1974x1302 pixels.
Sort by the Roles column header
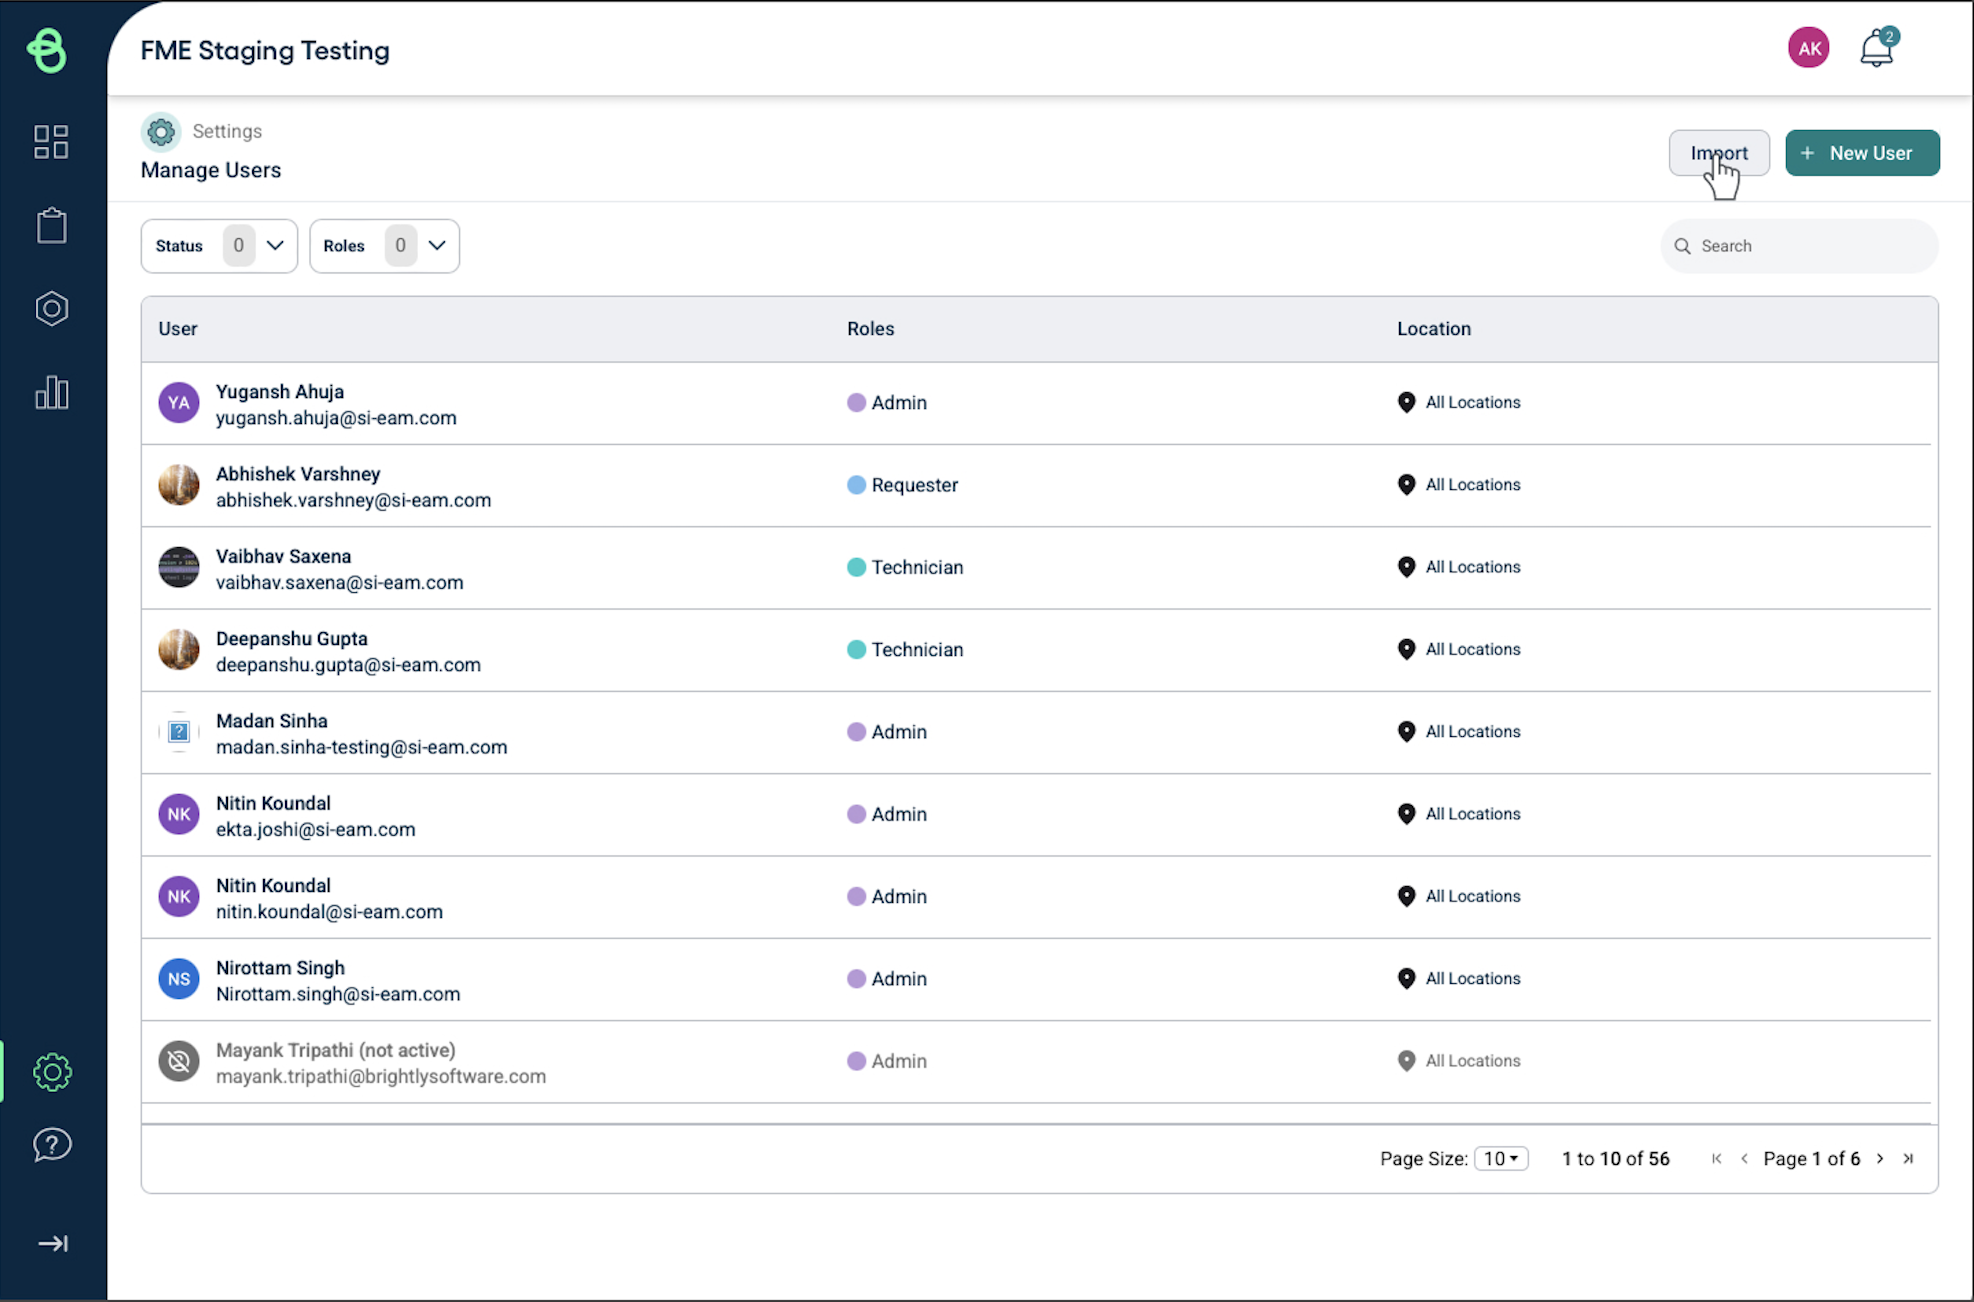point(870,329)
